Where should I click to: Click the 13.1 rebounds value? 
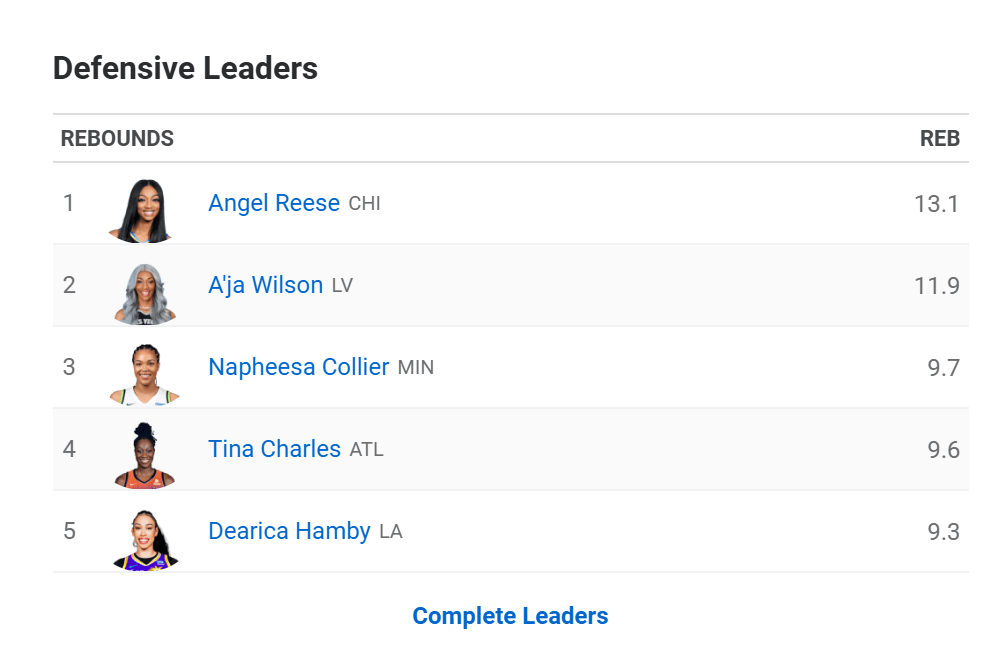click(936, 204)
